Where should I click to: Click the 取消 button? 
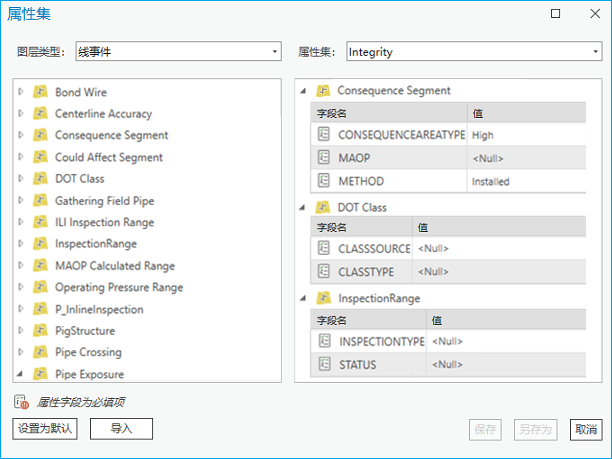(x=586, y=430)
